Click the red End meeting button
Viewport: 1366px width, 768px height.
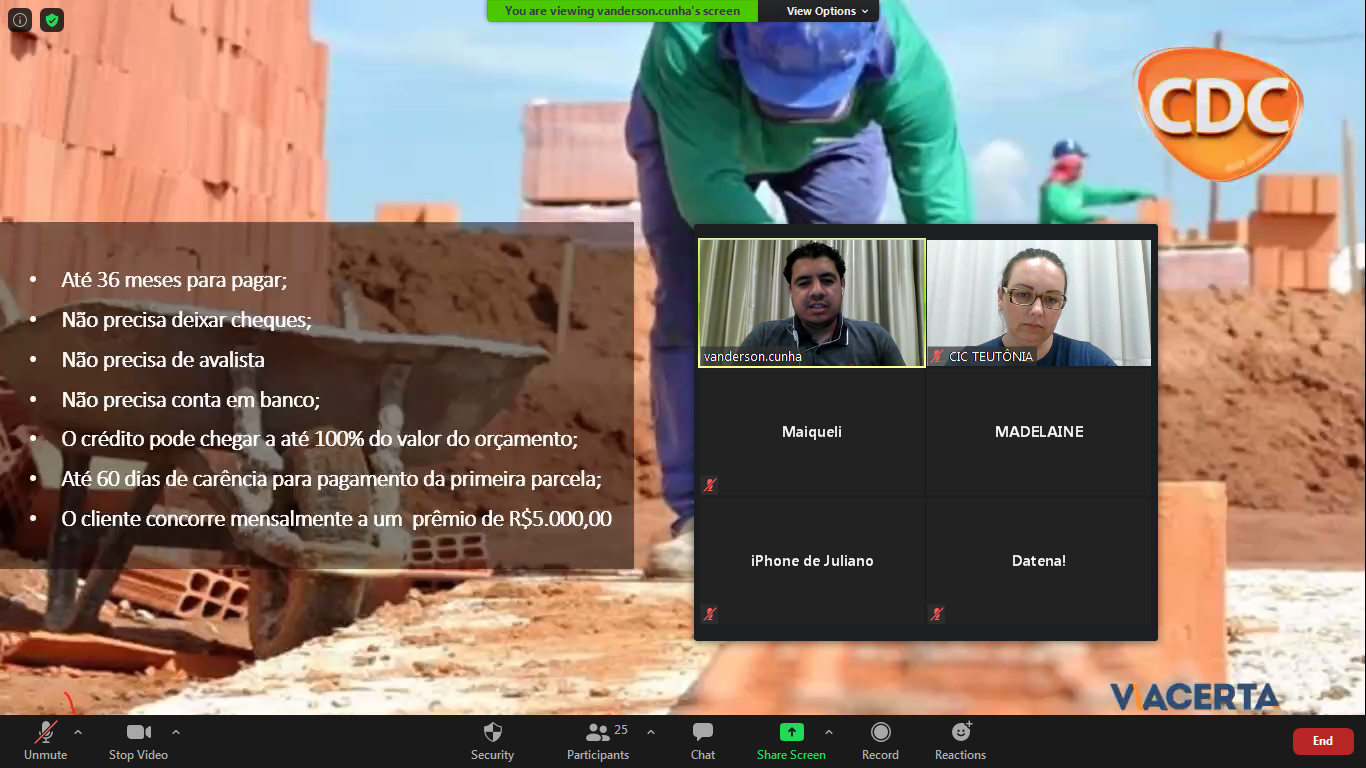pyautogui.click(x=1322, y=741)
